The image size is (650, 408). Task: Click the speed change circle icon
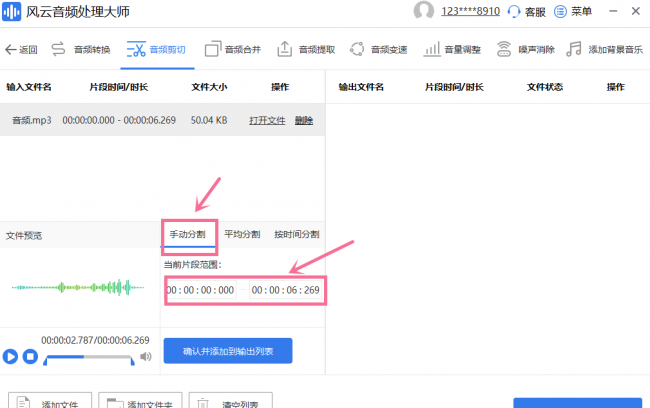click(357, 49)
